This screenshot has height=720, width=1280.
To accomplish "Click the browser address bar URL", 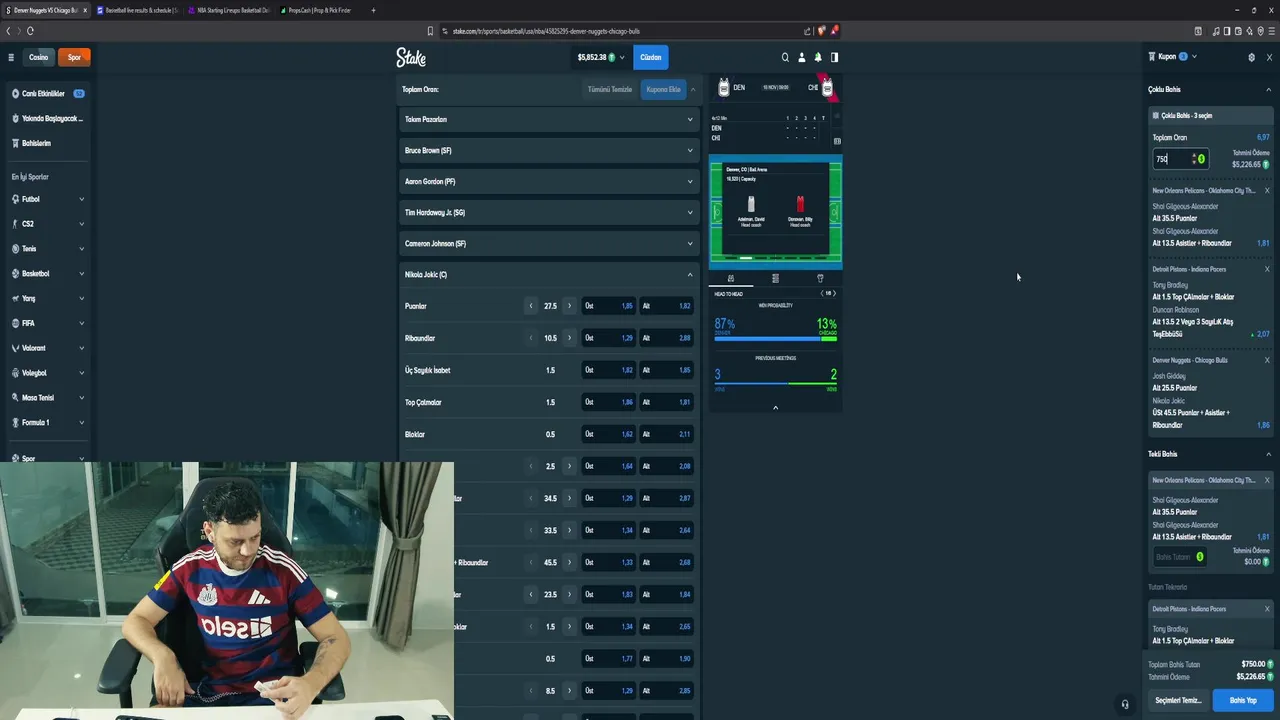I will [546, 31].
